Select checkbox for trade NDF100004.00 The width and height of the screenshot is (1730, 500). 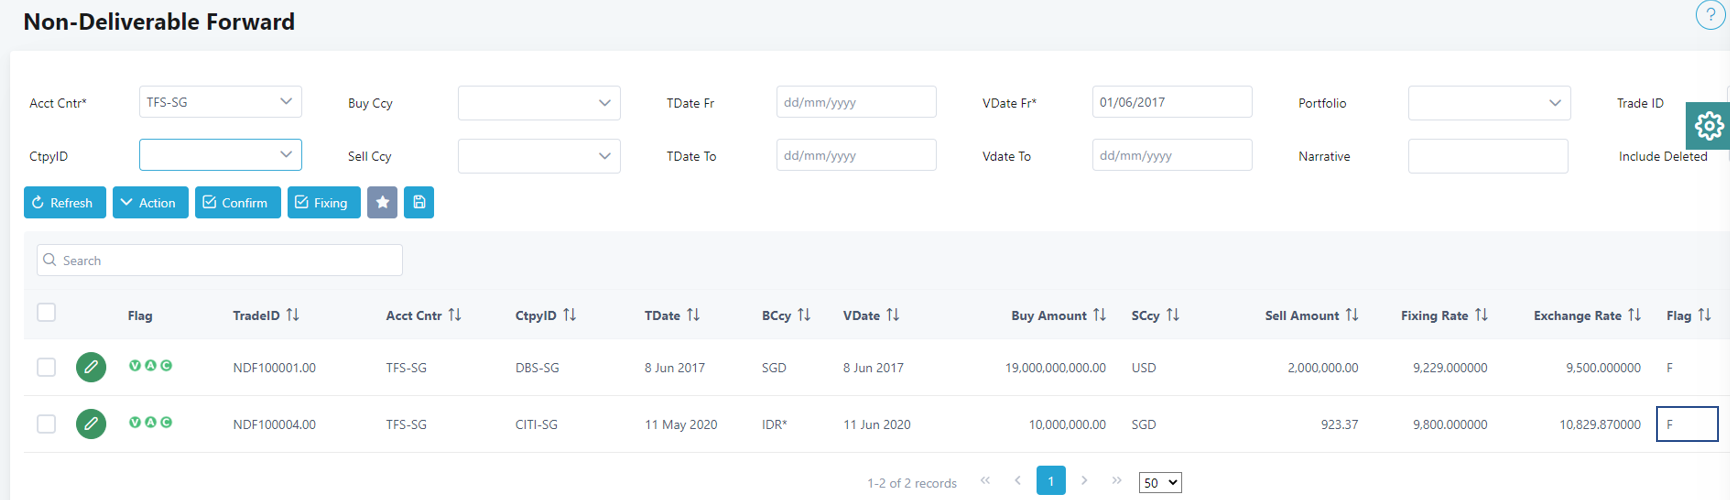tap(46, 424)
